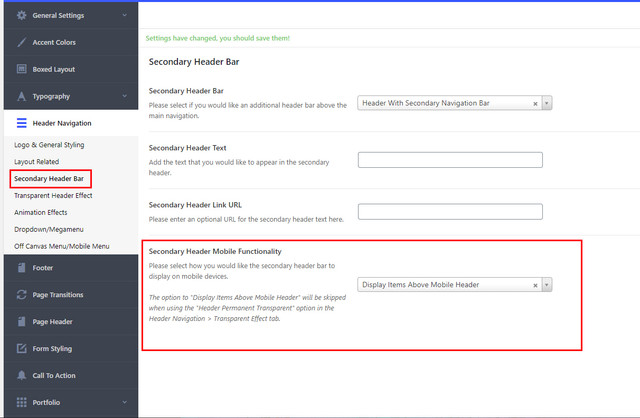Click the Footer document icon
640x418 pixels.
(21, 268)
